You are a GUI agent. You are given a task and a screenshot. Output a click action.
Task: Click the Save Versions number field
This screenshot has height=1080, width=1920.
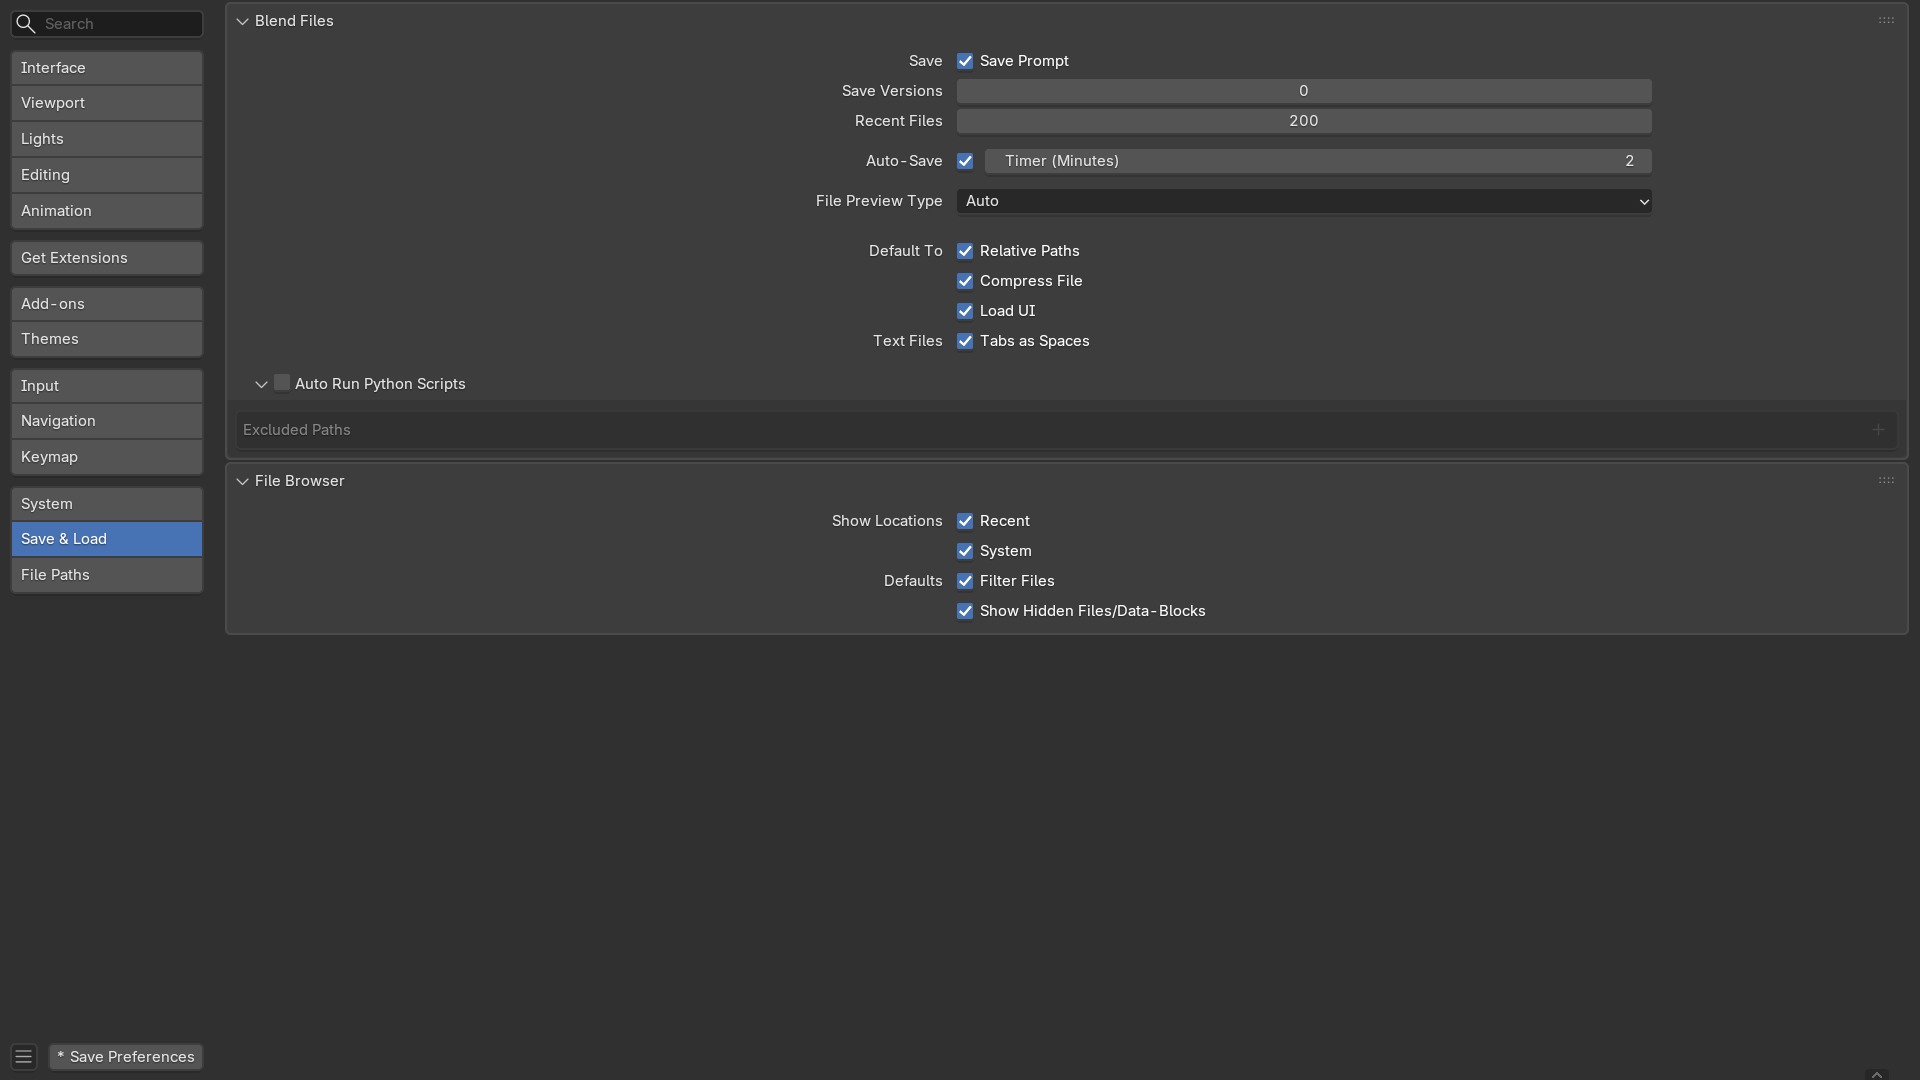[x=1304, y=91]
